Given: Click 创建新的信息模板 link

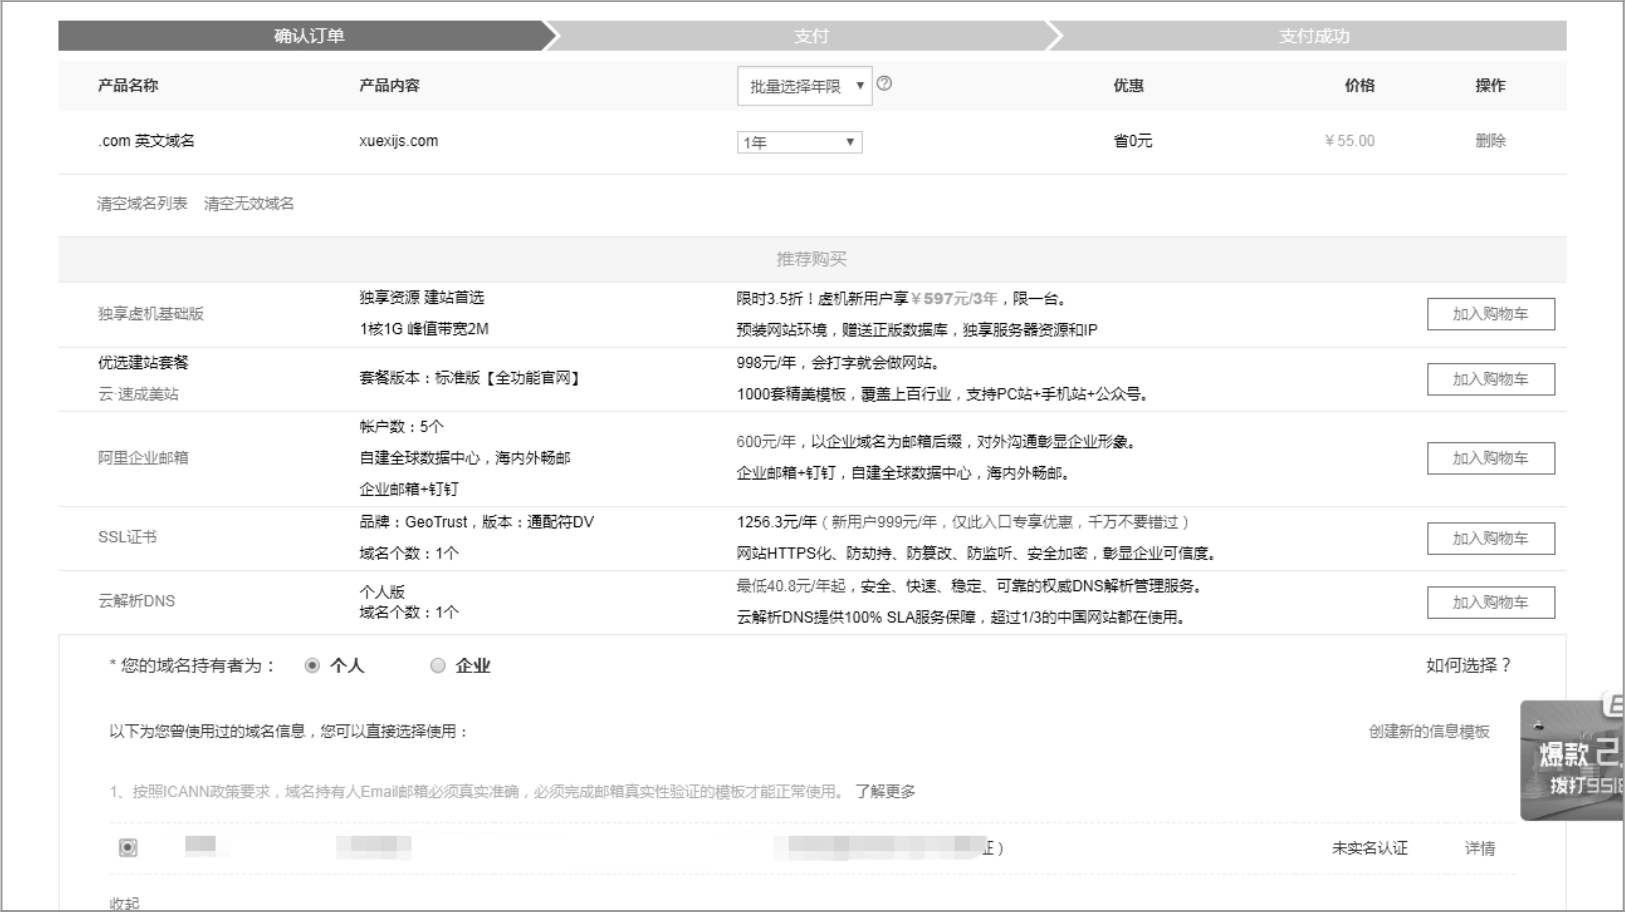Looking at the screenshot, I should click(x=1429, y=732).
